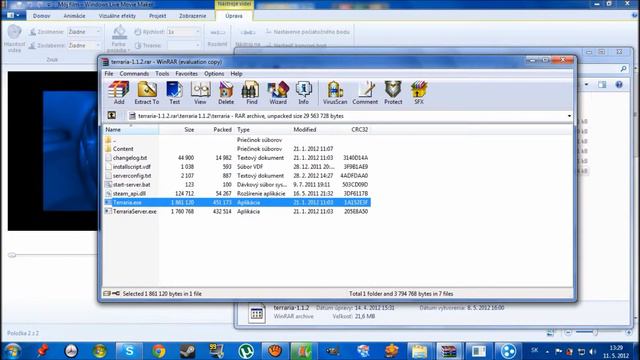Click the Info toolbar icon
The height and width of the screenshot is (360, 640).
pos(303,93)
